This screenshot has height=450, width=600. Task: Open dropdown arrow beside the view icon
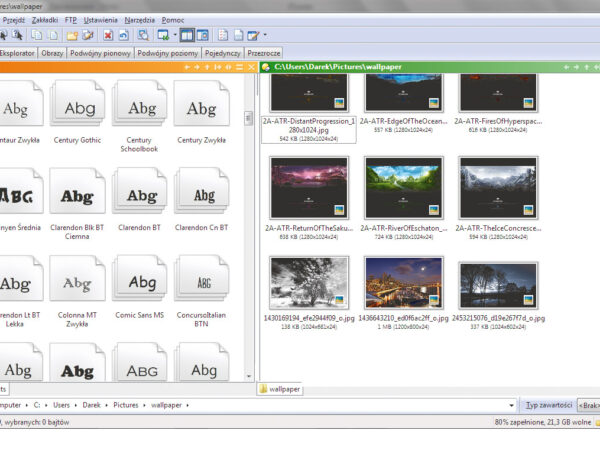point(174,35)
